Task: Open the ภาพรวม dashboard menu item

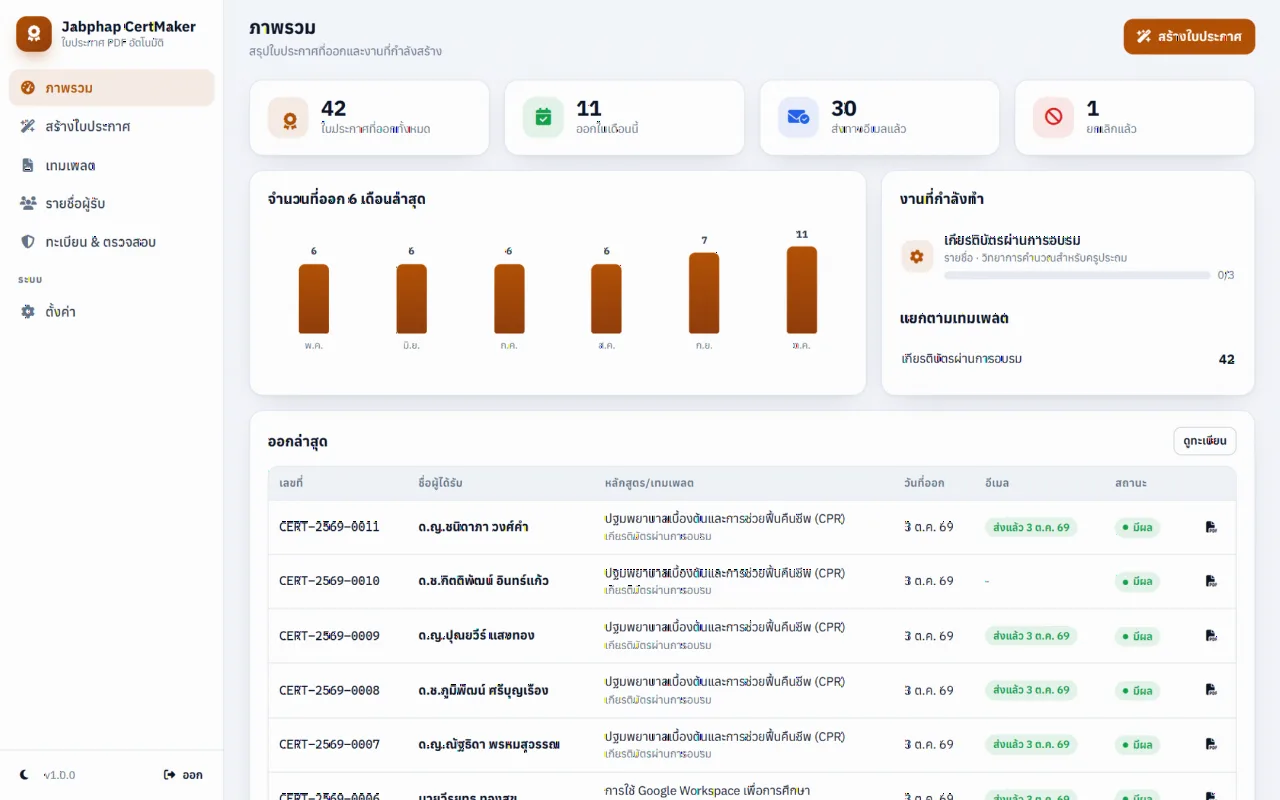Action: click(112, 88)
